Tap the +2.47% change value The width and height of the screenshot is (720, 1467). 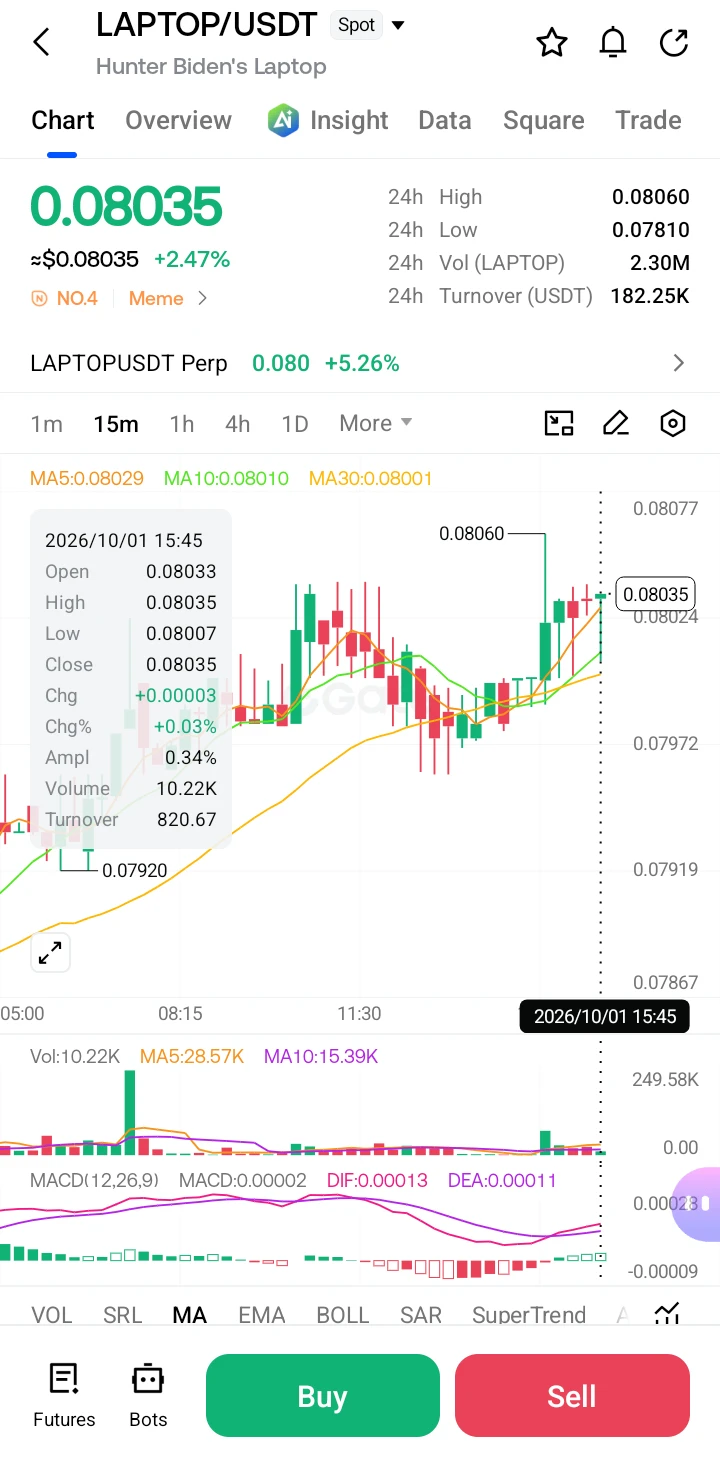click(192, 260)
